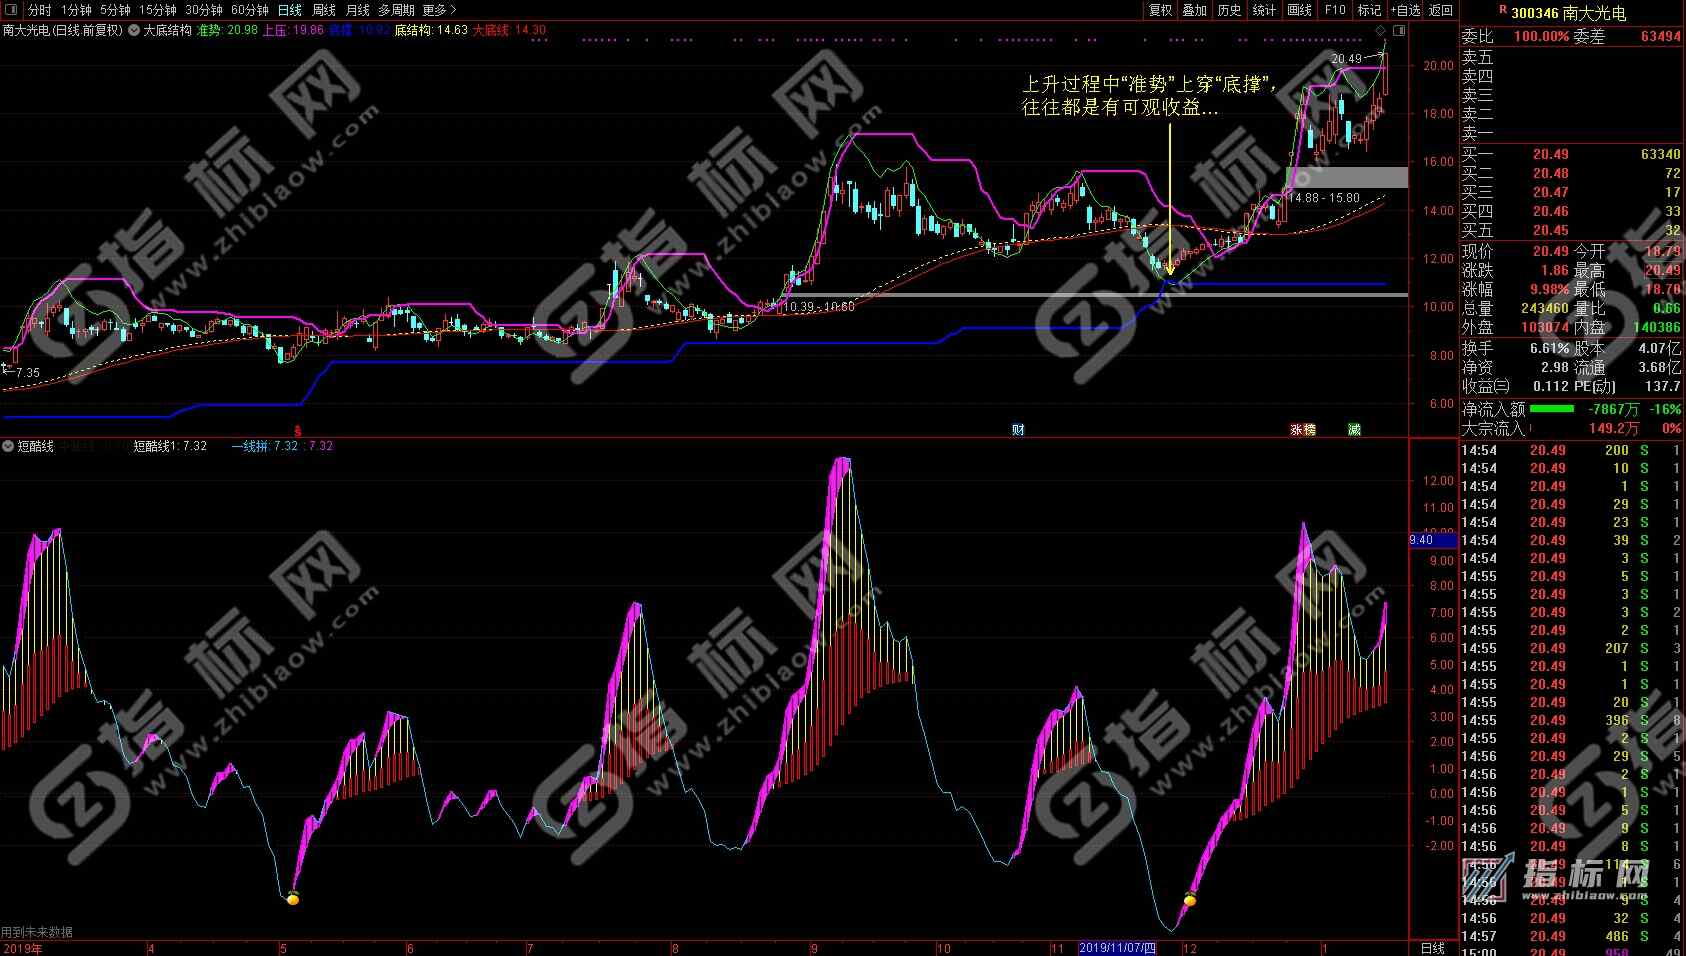Viewport: 1686px width, 956px height.
Task: Click the 2019/11/07 date marker on timeline
Action: pyautogui.click(x=1117, y=948)
